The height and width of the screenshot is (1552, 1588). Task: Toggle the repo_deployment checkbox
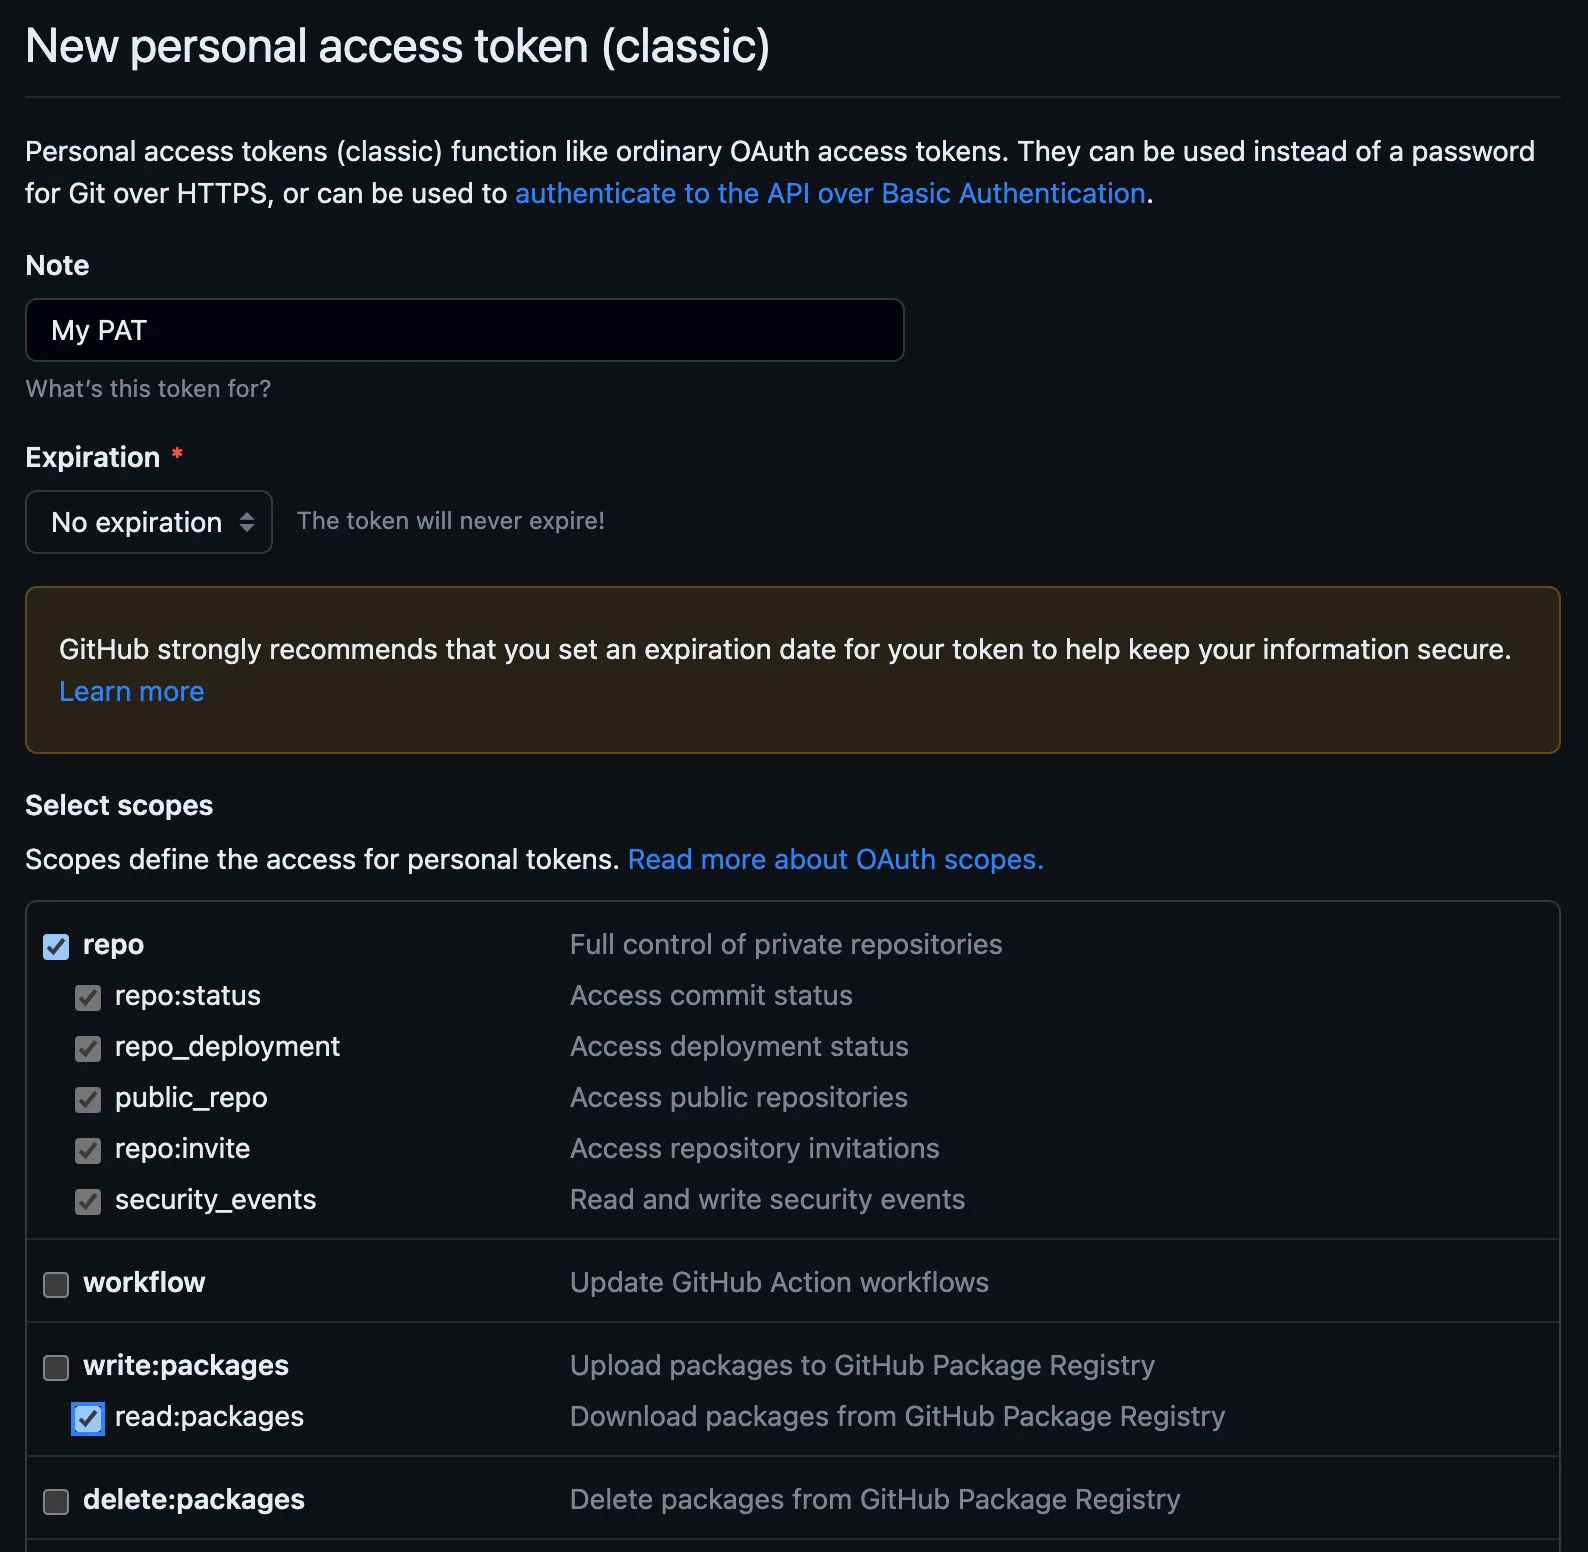click(x=88, y=1048)
